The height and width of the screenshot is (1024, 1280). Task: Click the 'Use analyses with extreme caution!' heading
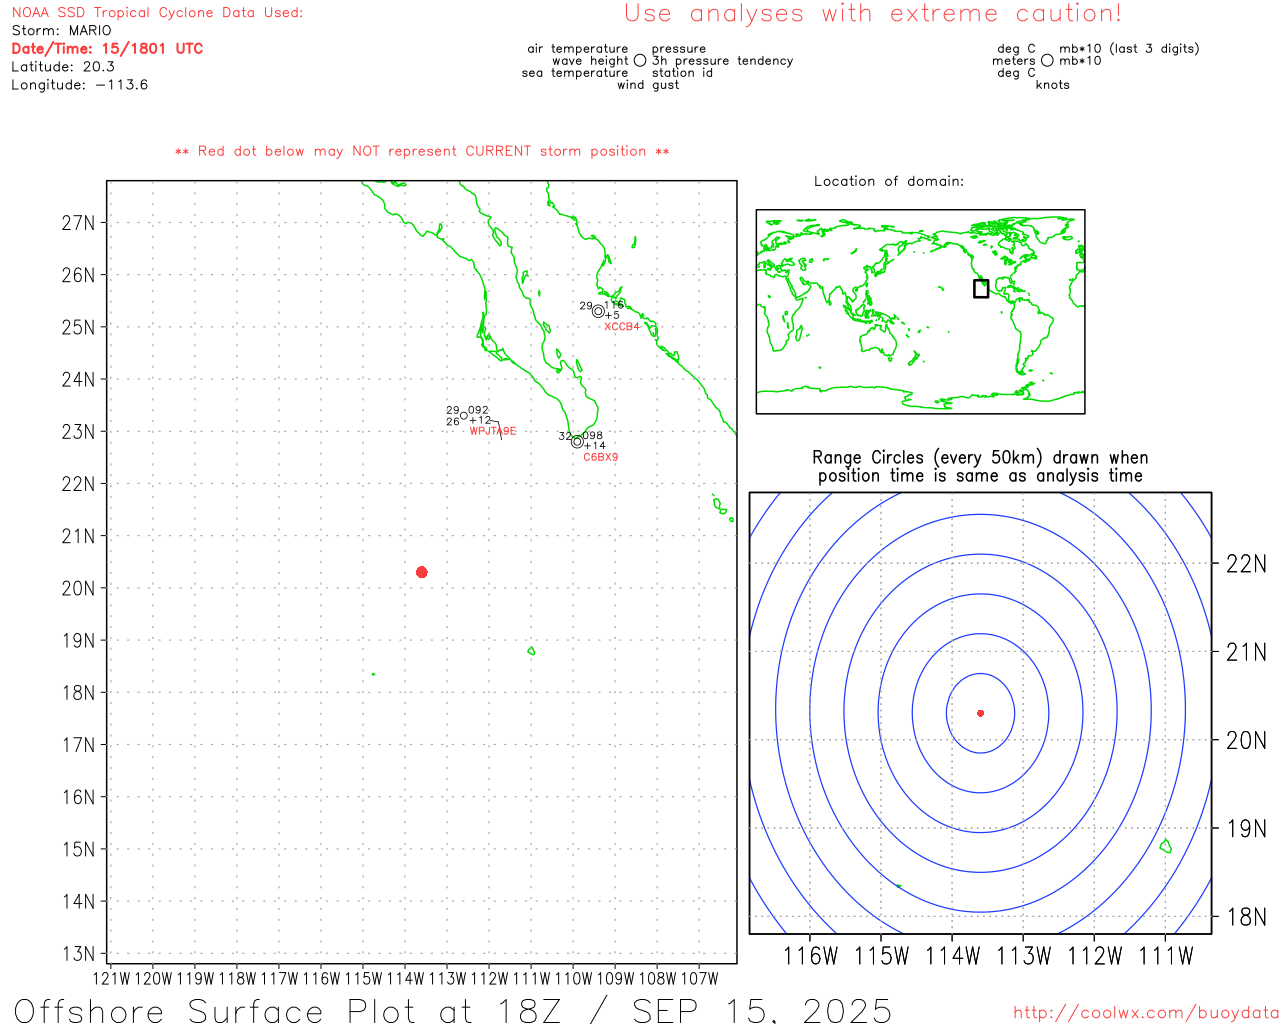click(x=873, y=14)
